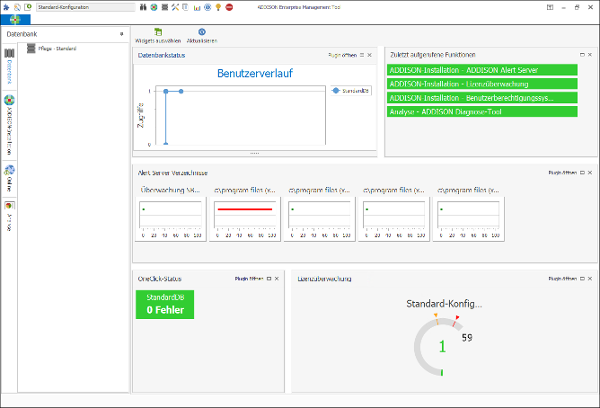The width and height of the screenshot is (600, 408).
Task: Click the magnifier document search icon
Action: tap(17, 7)
